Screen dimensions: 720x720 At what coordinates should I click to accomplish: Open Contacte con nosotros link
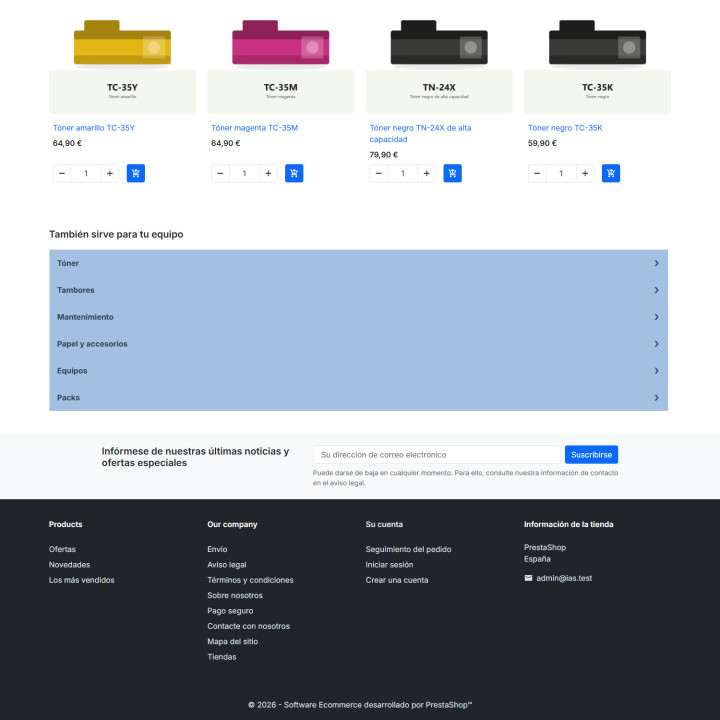click(x=248, y=626)
